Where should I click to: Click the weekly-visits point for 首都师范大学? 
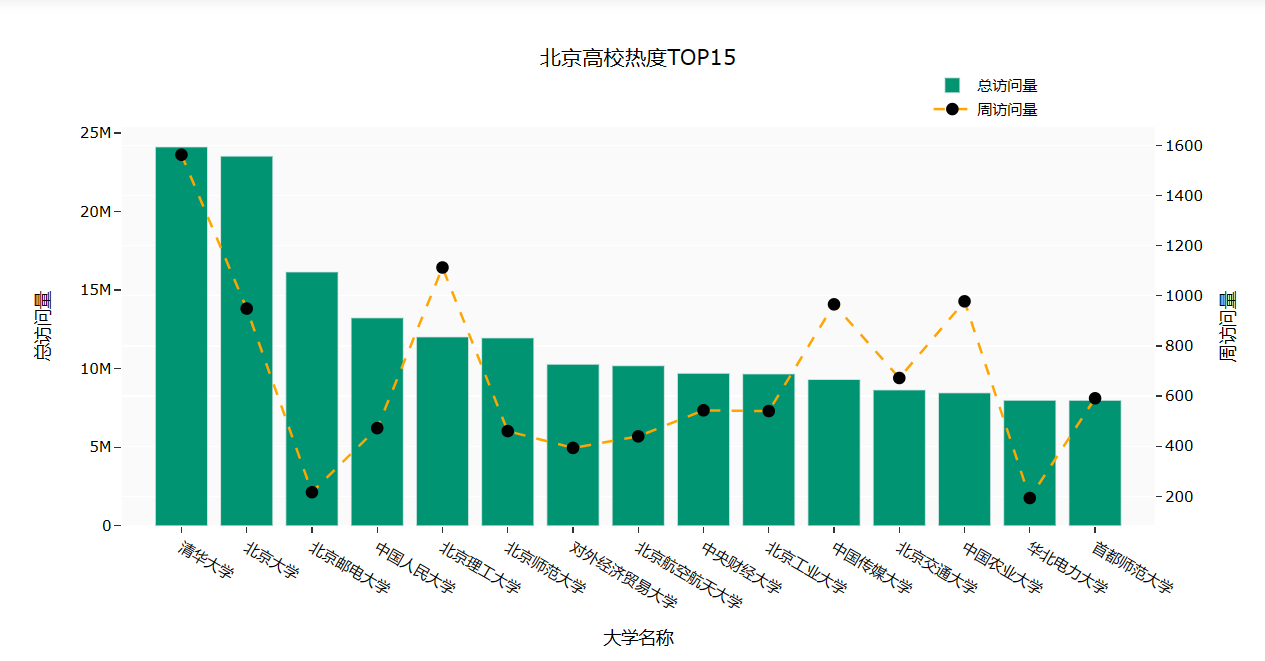coord(1095,398)
